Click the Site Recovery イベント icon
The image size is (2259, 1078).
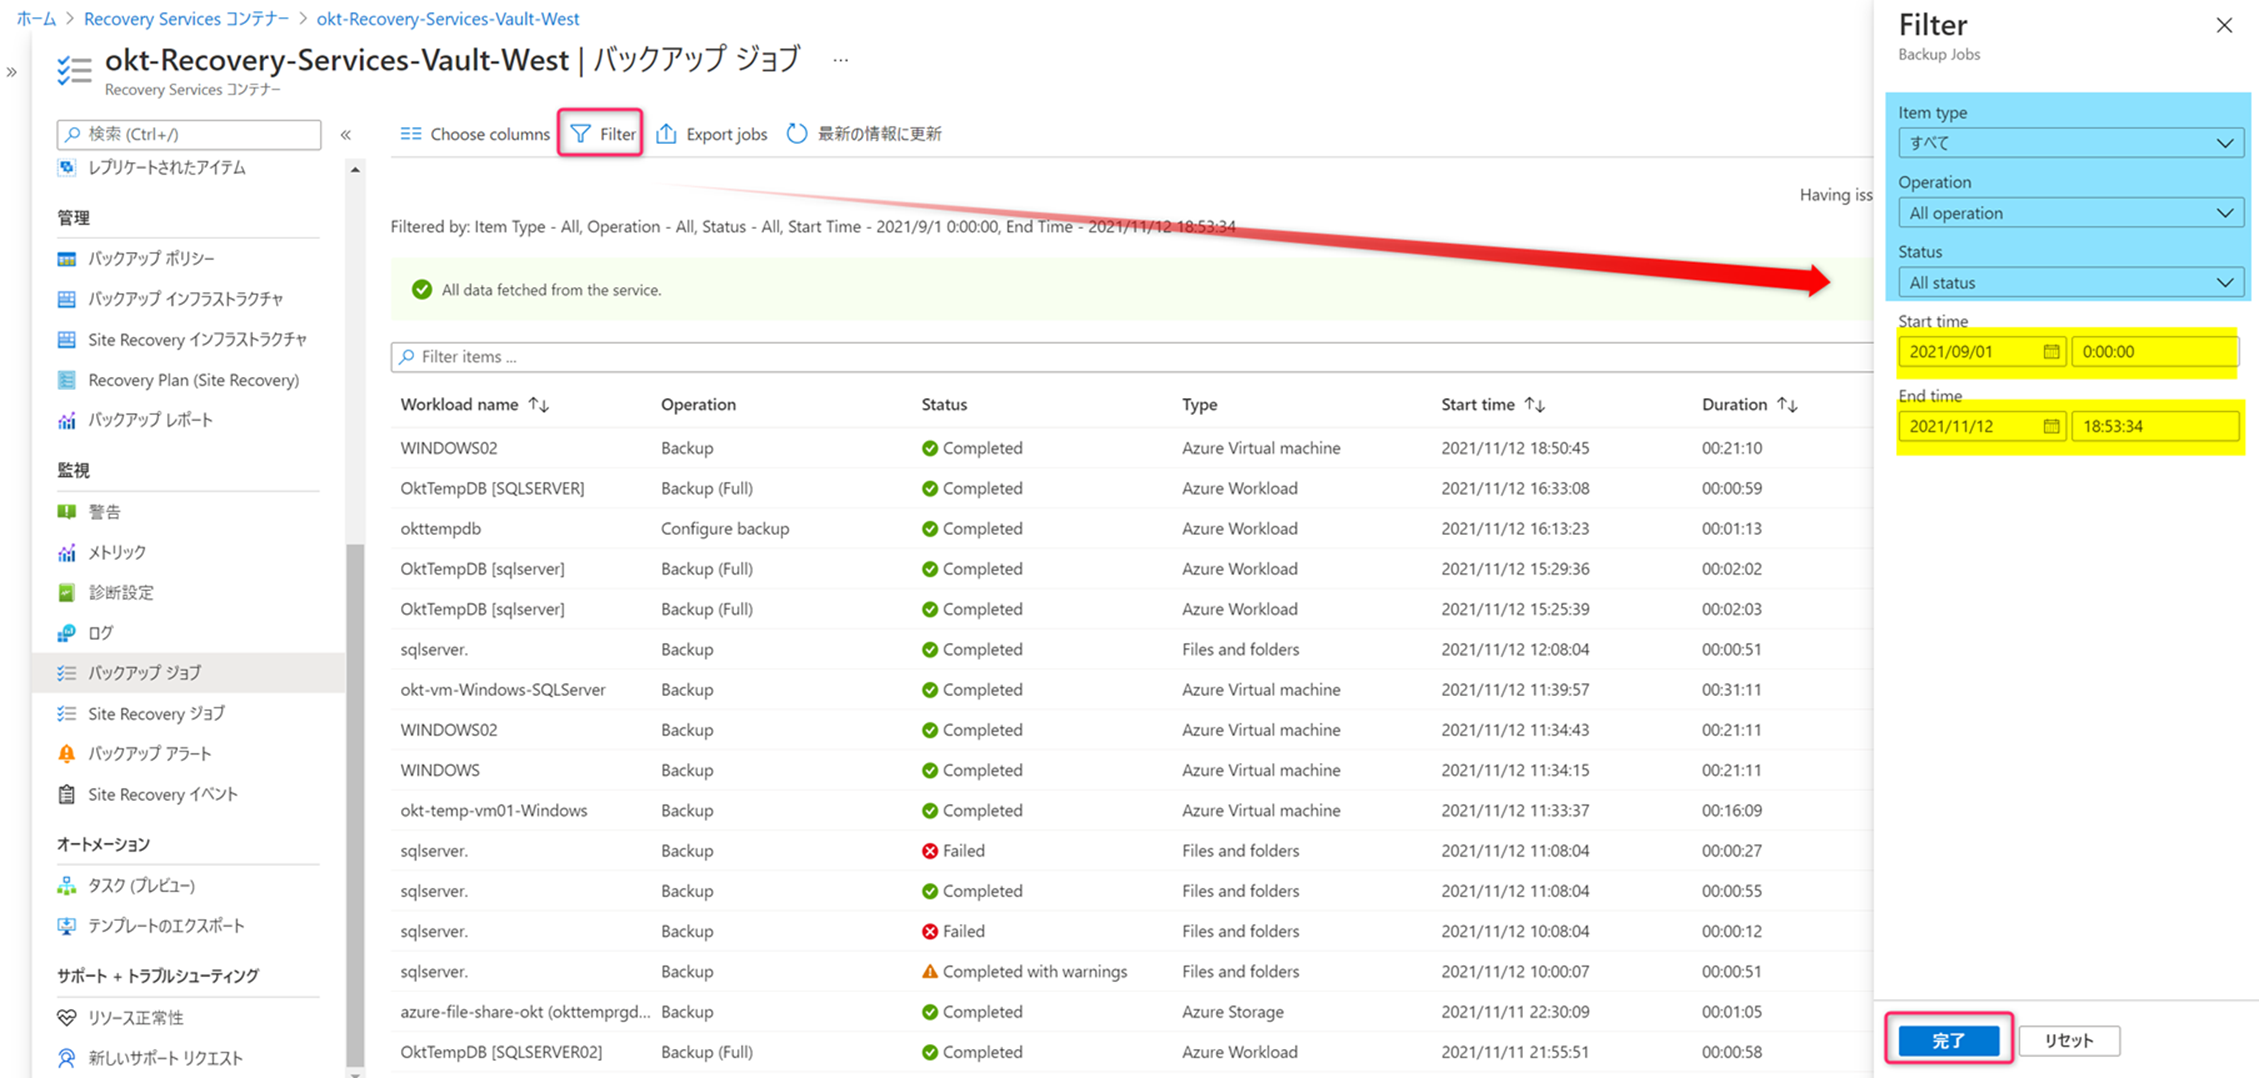click(67, 795)
